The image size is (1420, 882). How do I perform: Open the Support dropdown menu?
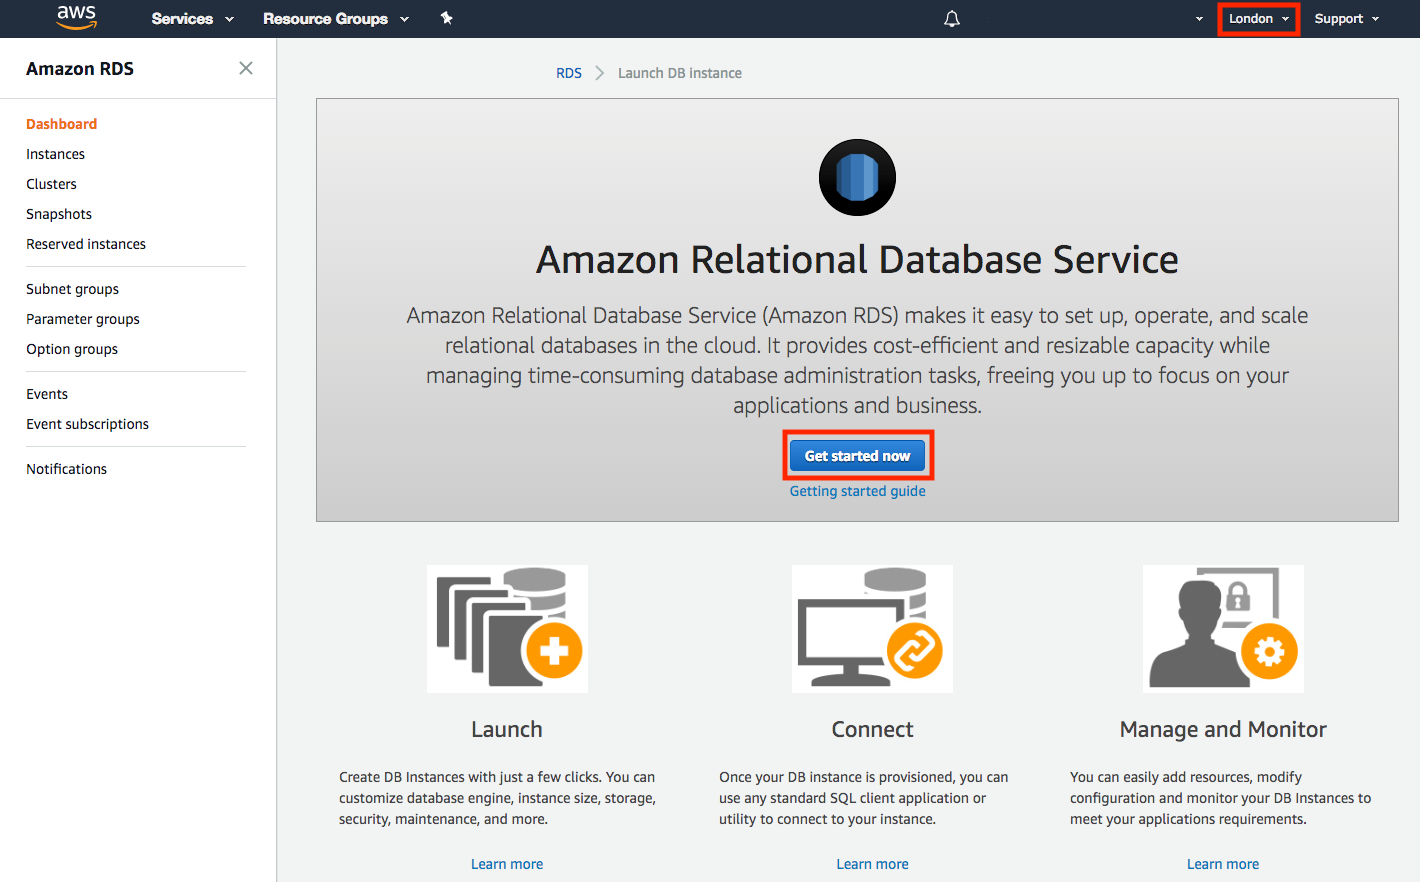(1347, 19)
